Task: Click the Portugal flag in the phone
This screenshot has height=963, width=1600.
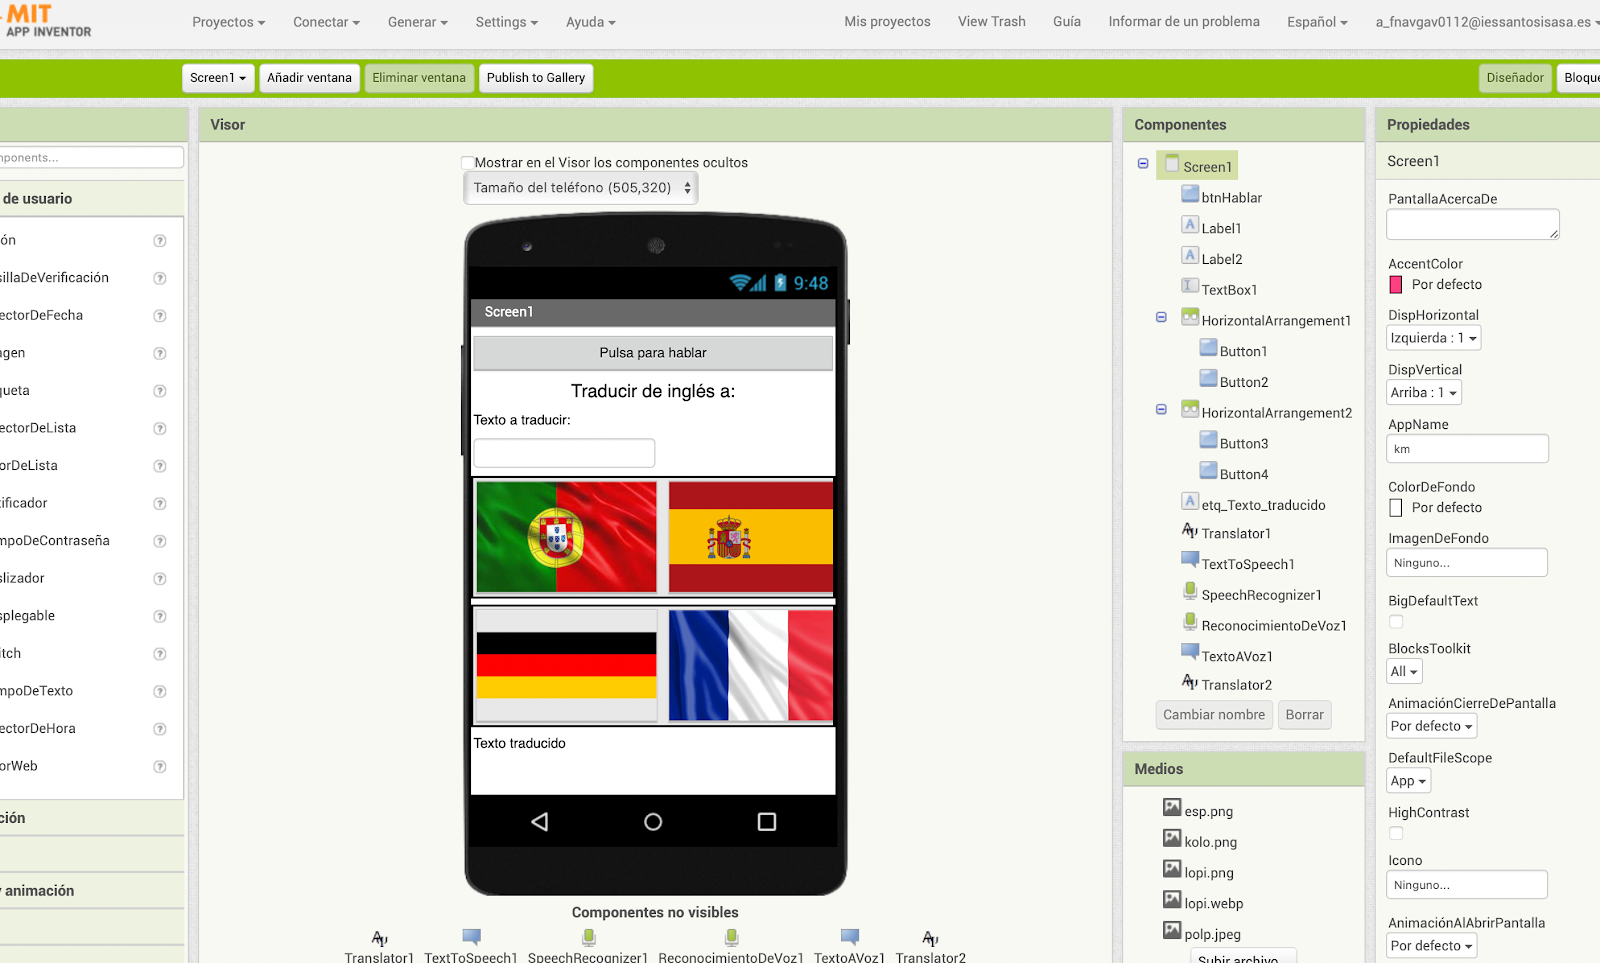Action: pos(566,537)
